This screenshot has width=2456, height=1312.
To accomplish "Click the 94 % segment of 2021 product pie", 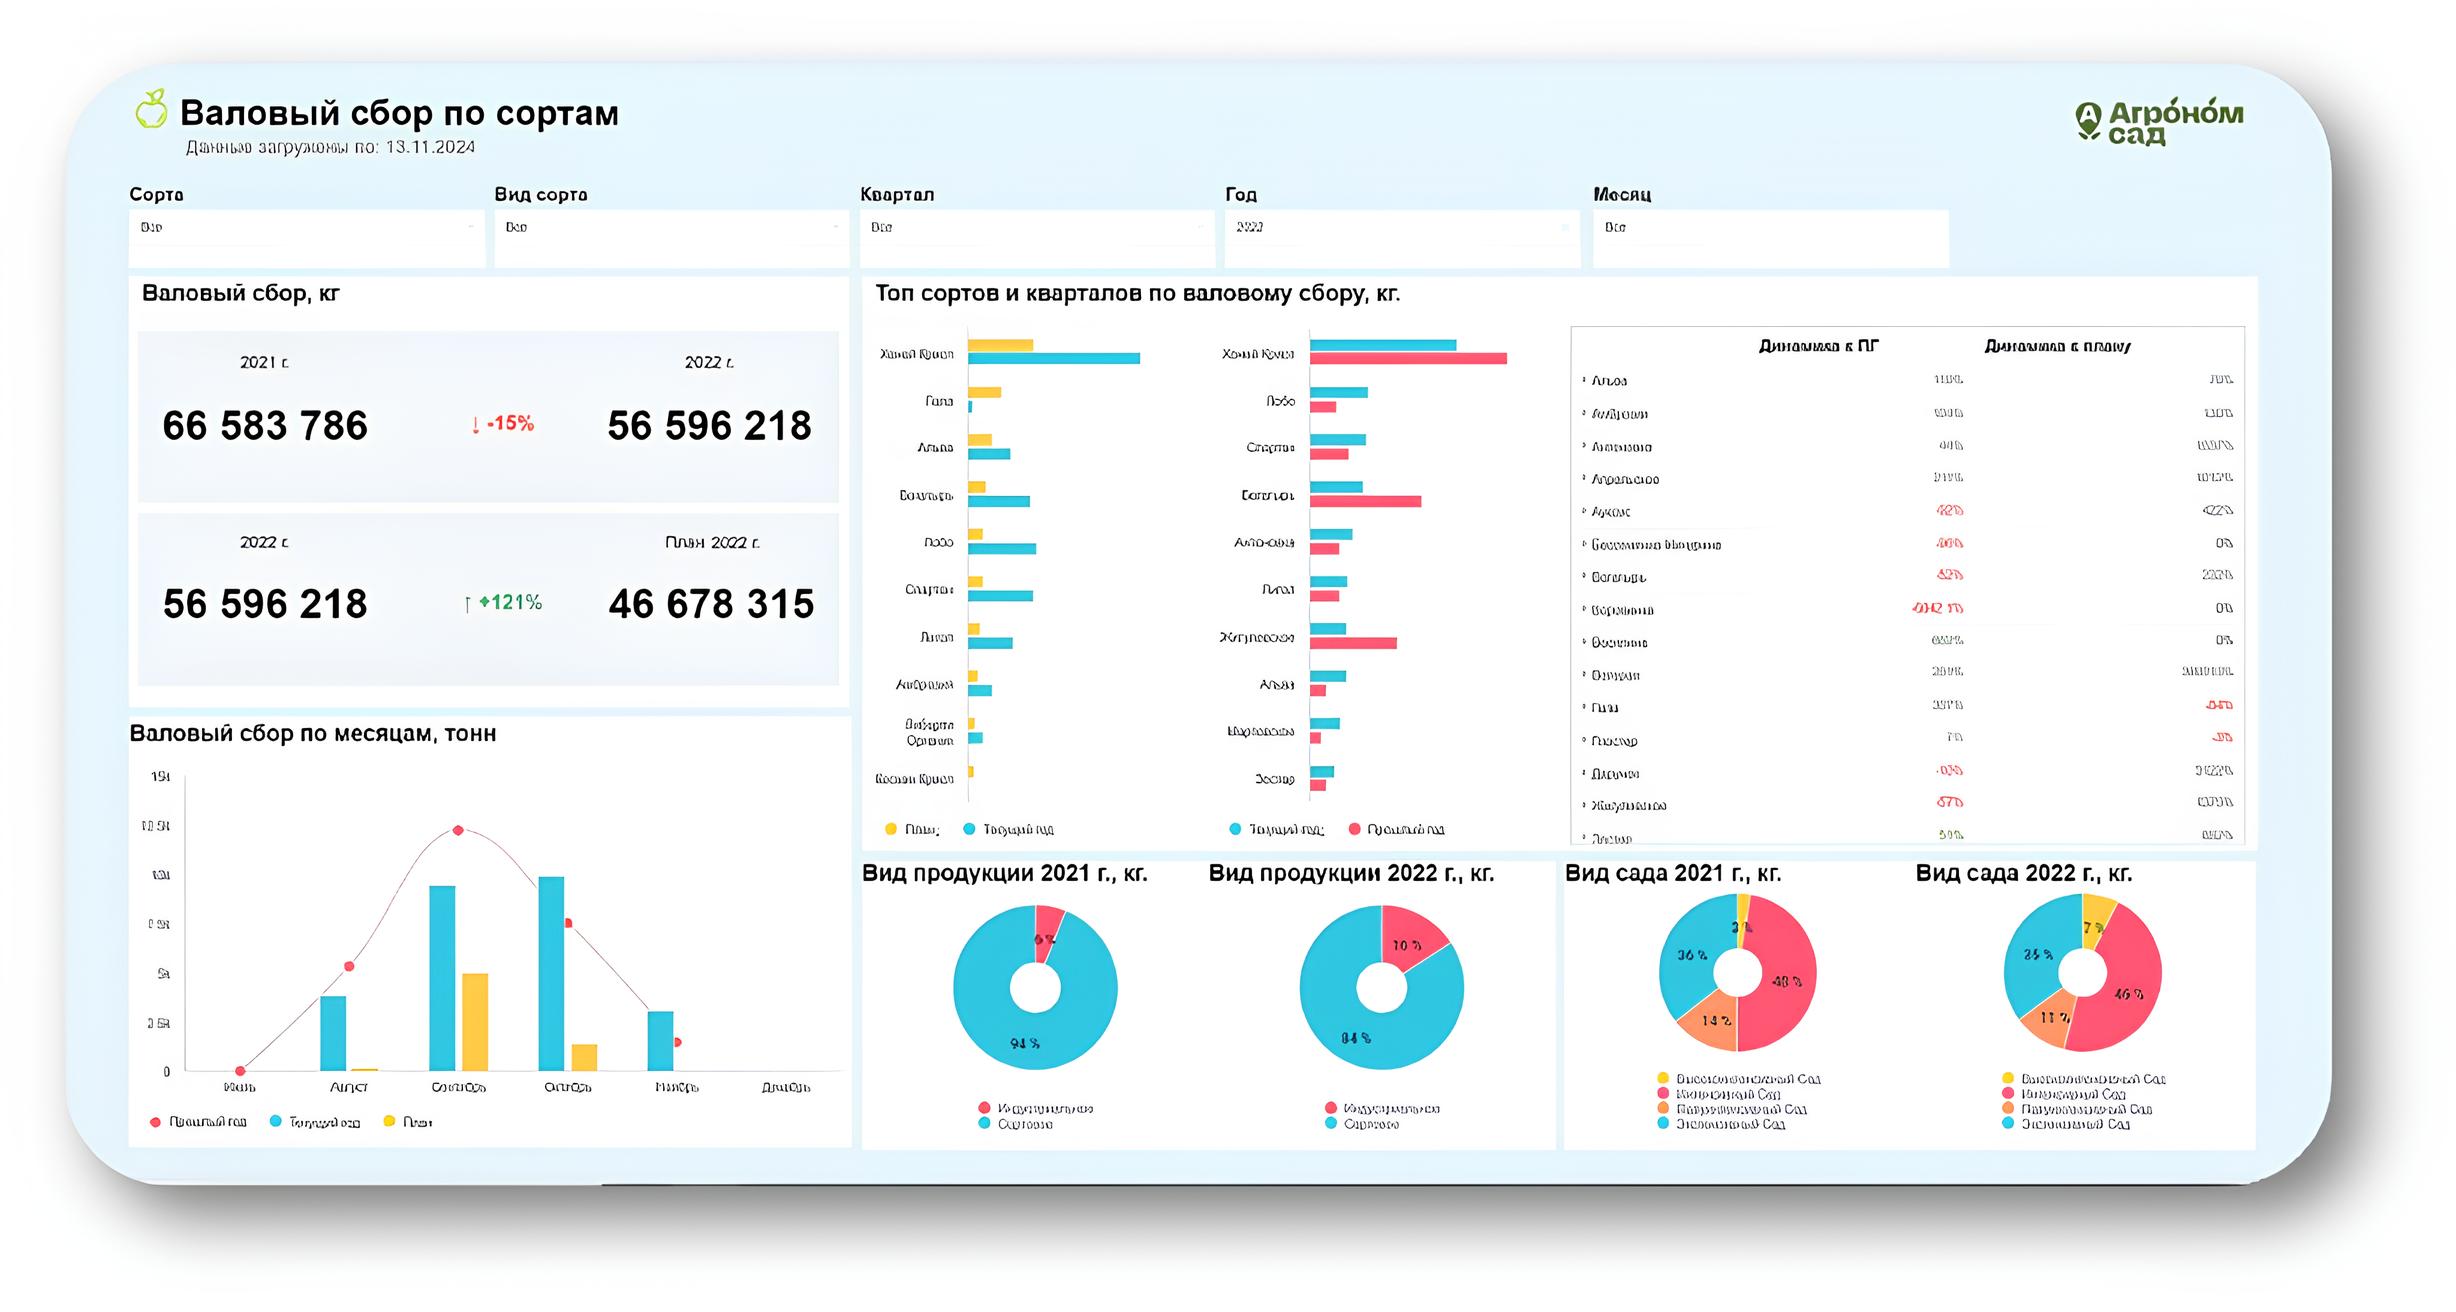I will (1025, 1043).
